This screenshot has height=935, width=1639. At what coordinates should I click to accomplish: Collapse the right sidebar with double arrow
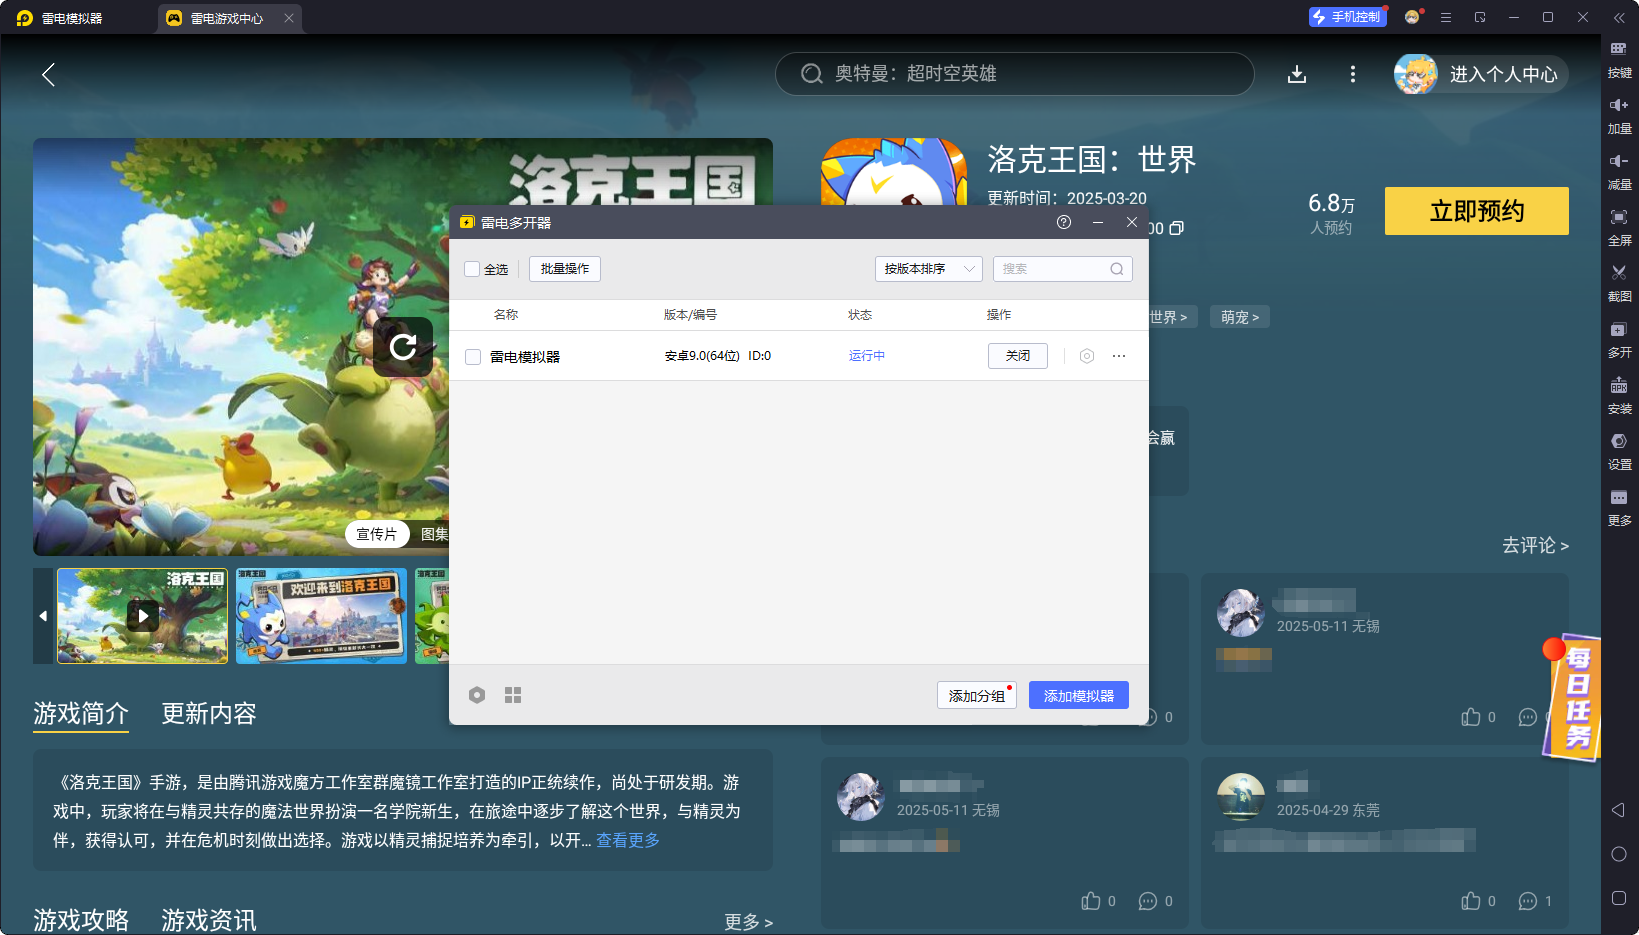tap(1619, 17)
